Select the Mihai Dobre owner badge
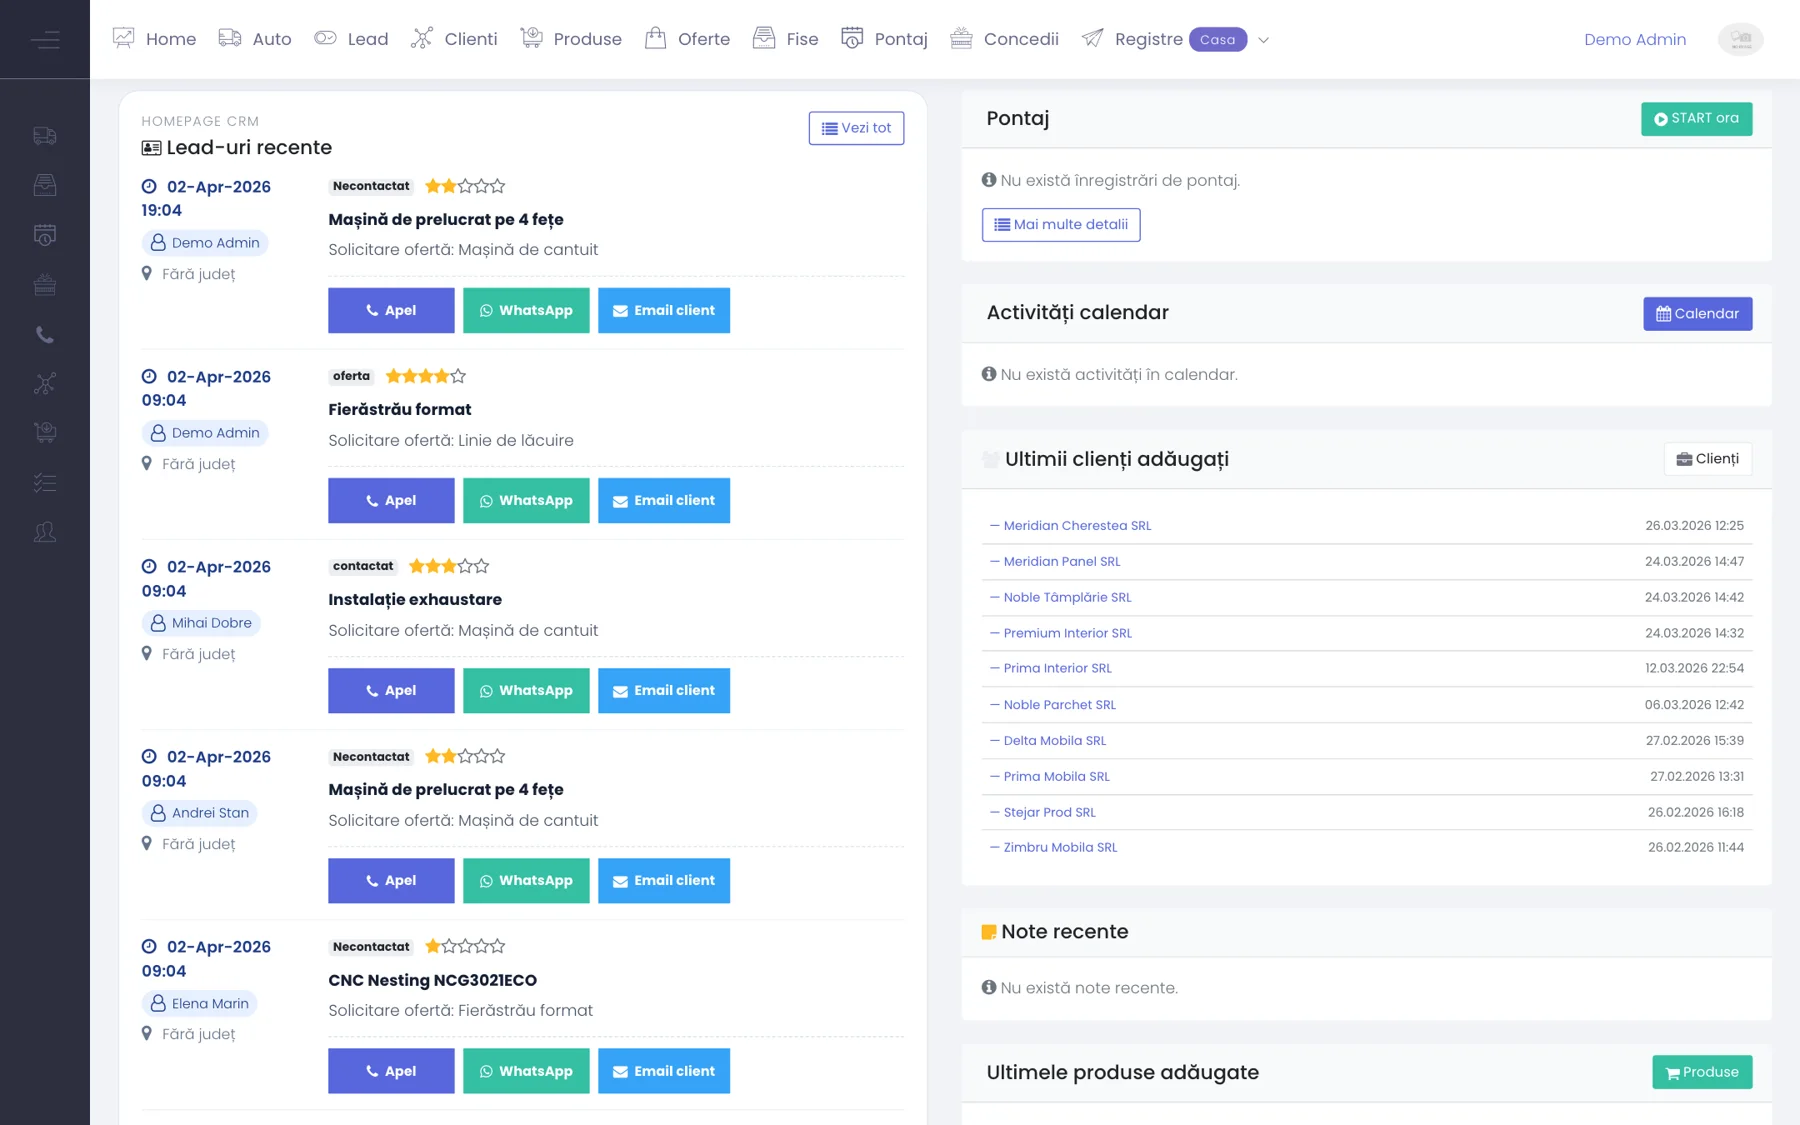Viewport: 1800px width, 1125px height. [x=201, y=623]
